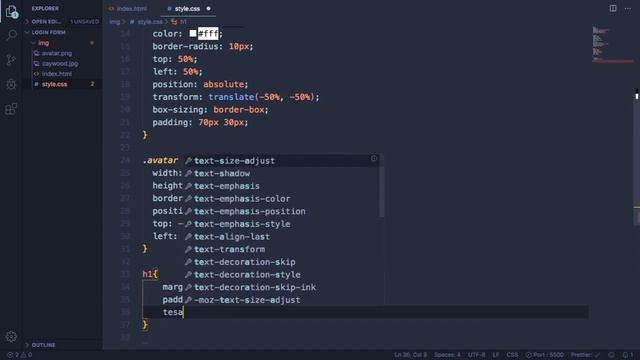Viewport: 640px width, 360px height.
Task: Expand the OPEN EDITORS section
Action: [x=61, y=22]
